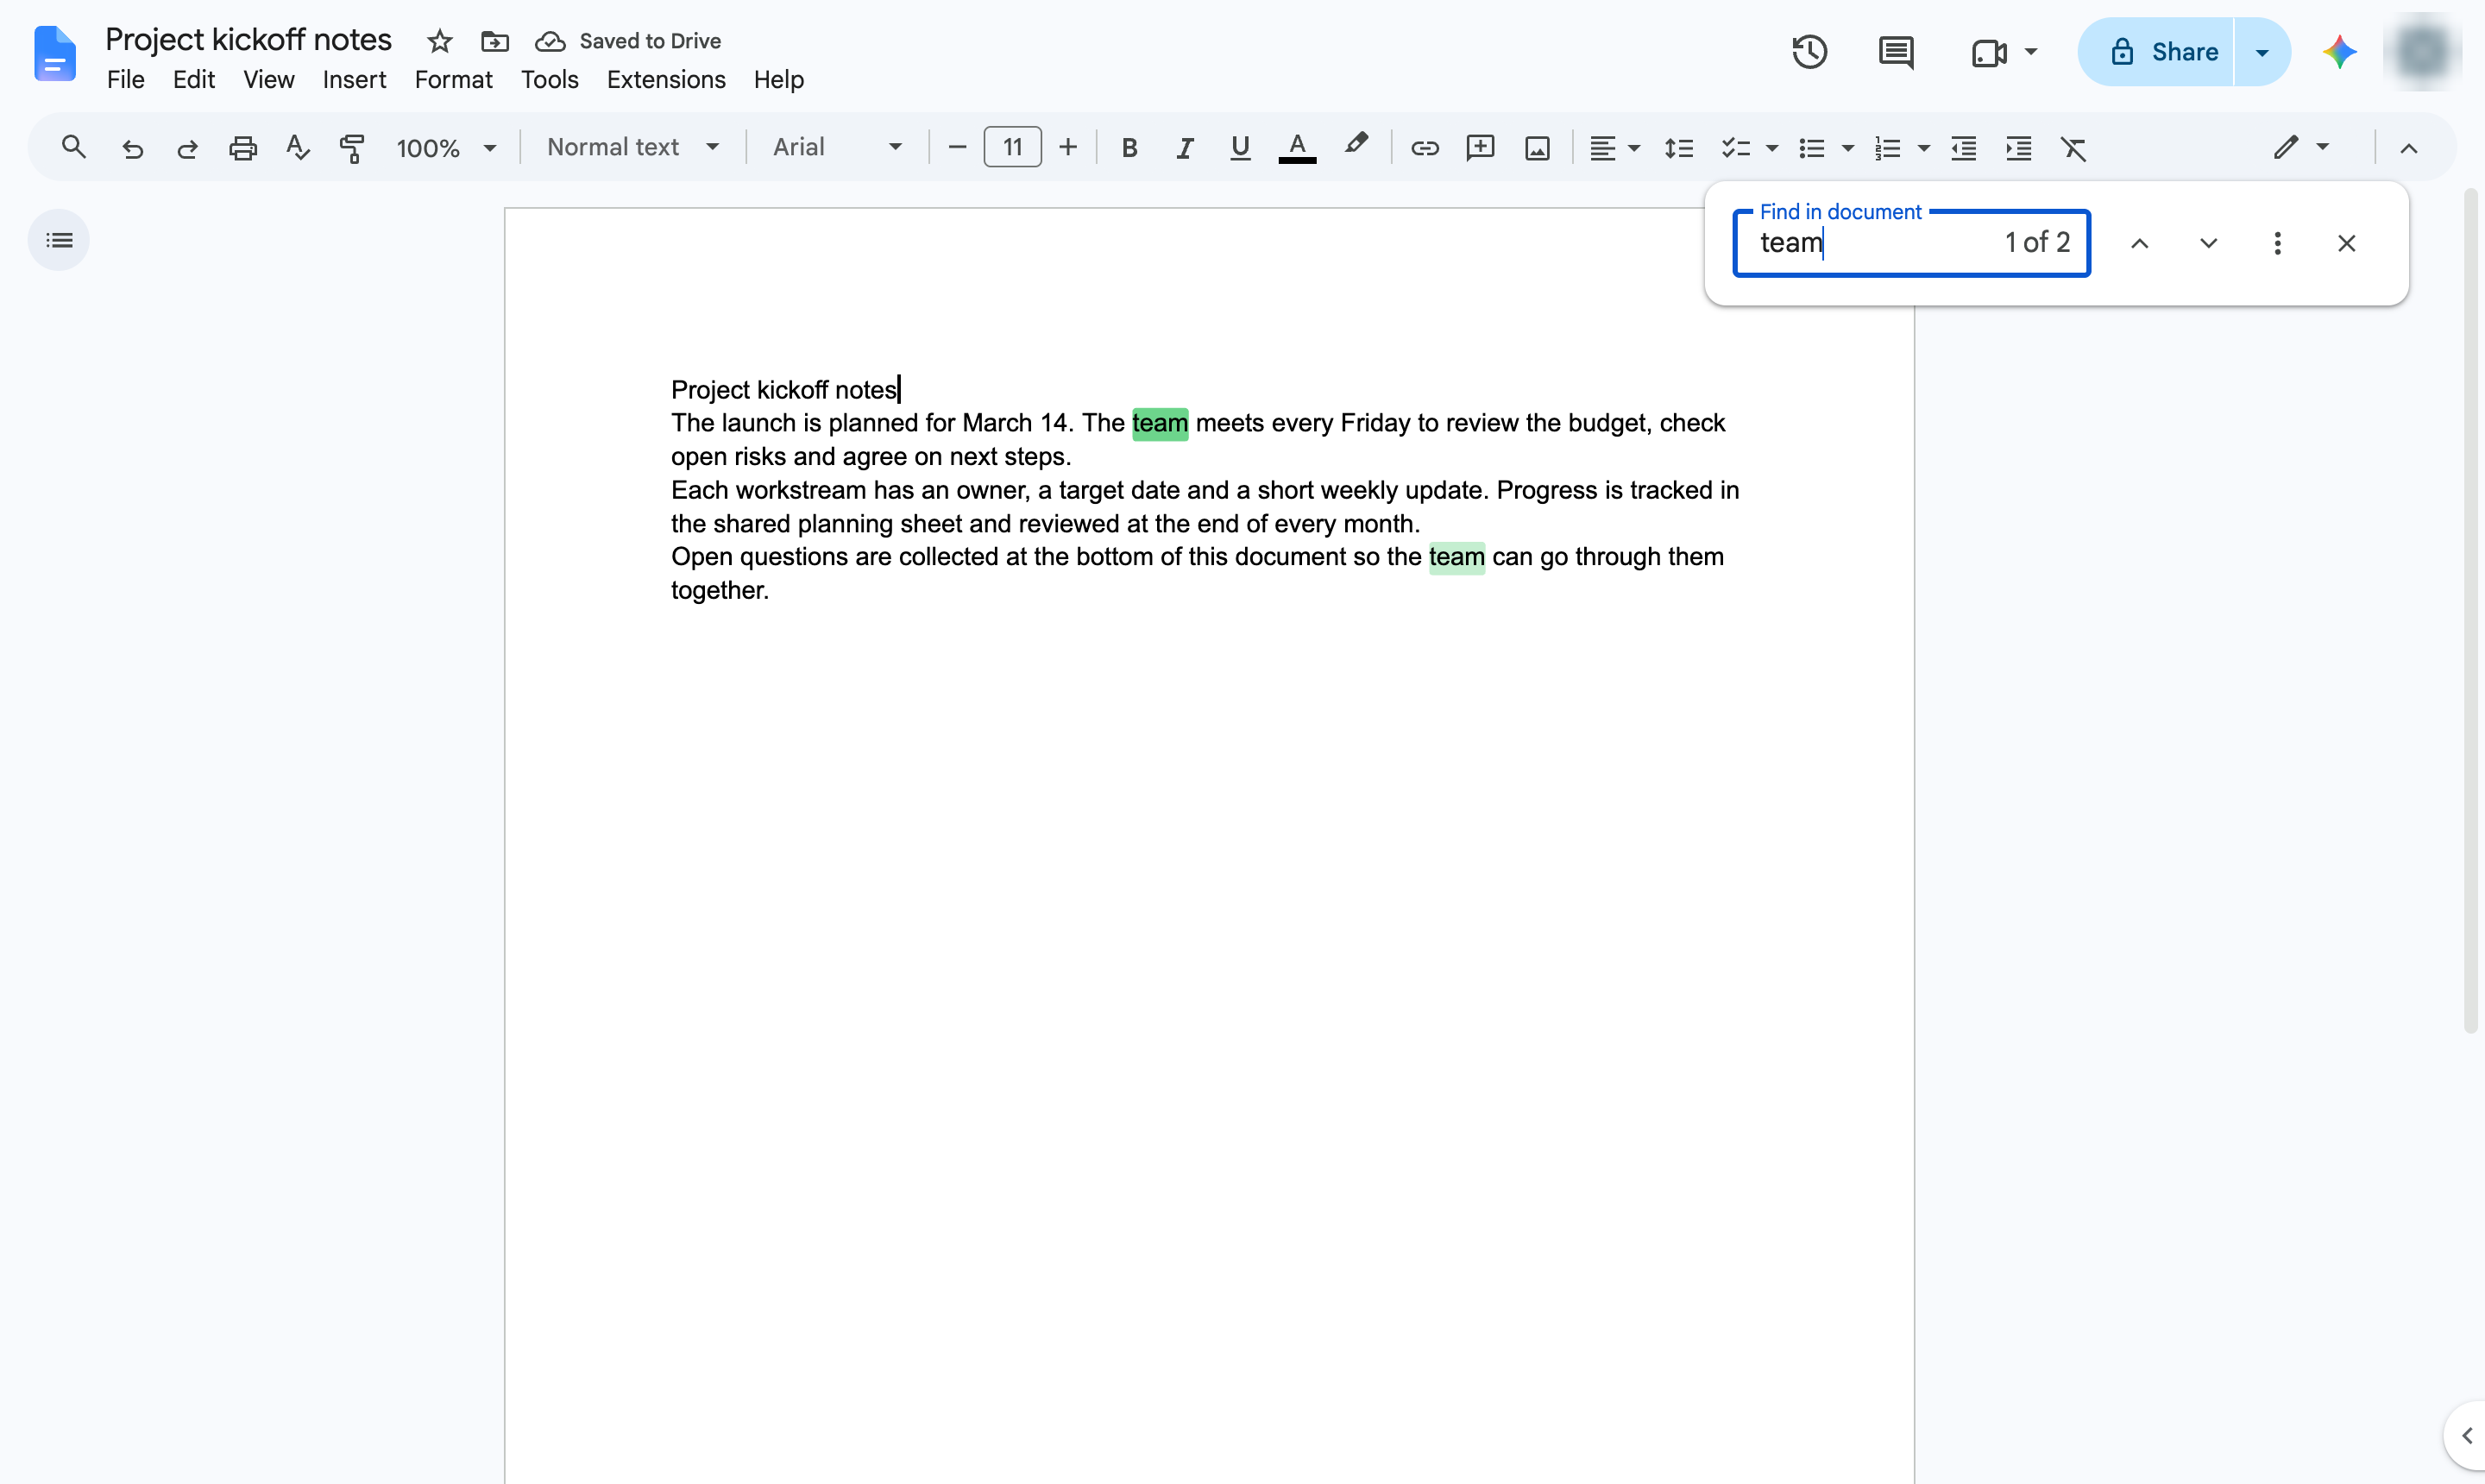This screenshot has width=2485, height=1484.
Task: Decrease the indent
Action: point(1963,148)
